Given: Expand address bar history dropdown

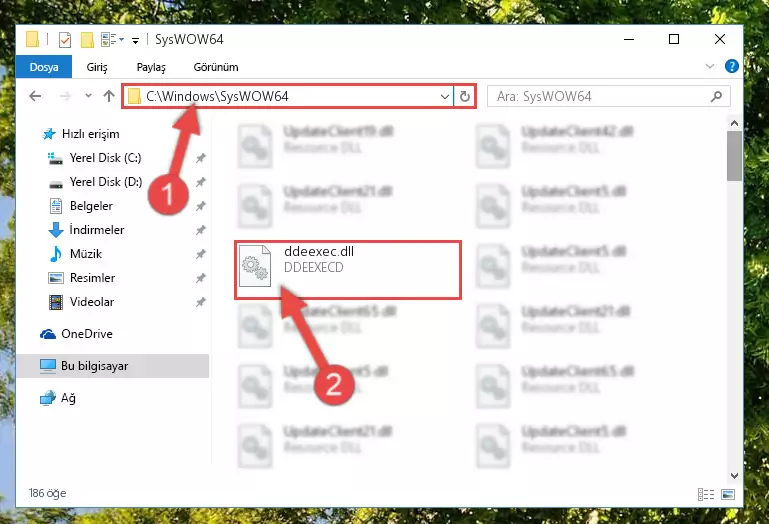Looking at the screenshot, I should point(444,96).
